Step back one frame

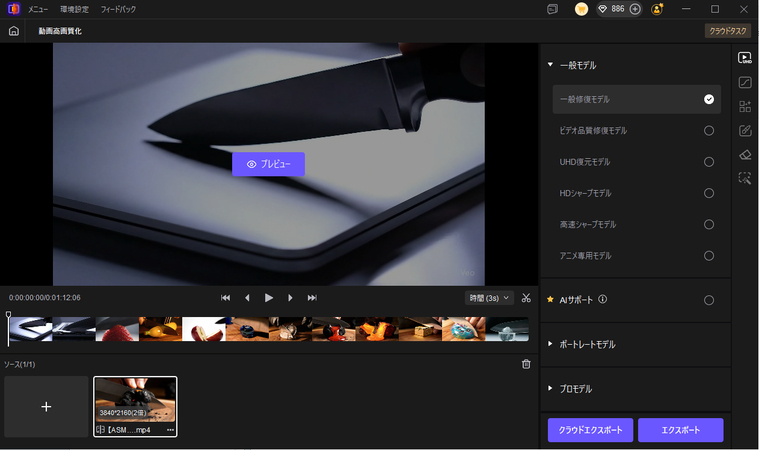point(247,298)
